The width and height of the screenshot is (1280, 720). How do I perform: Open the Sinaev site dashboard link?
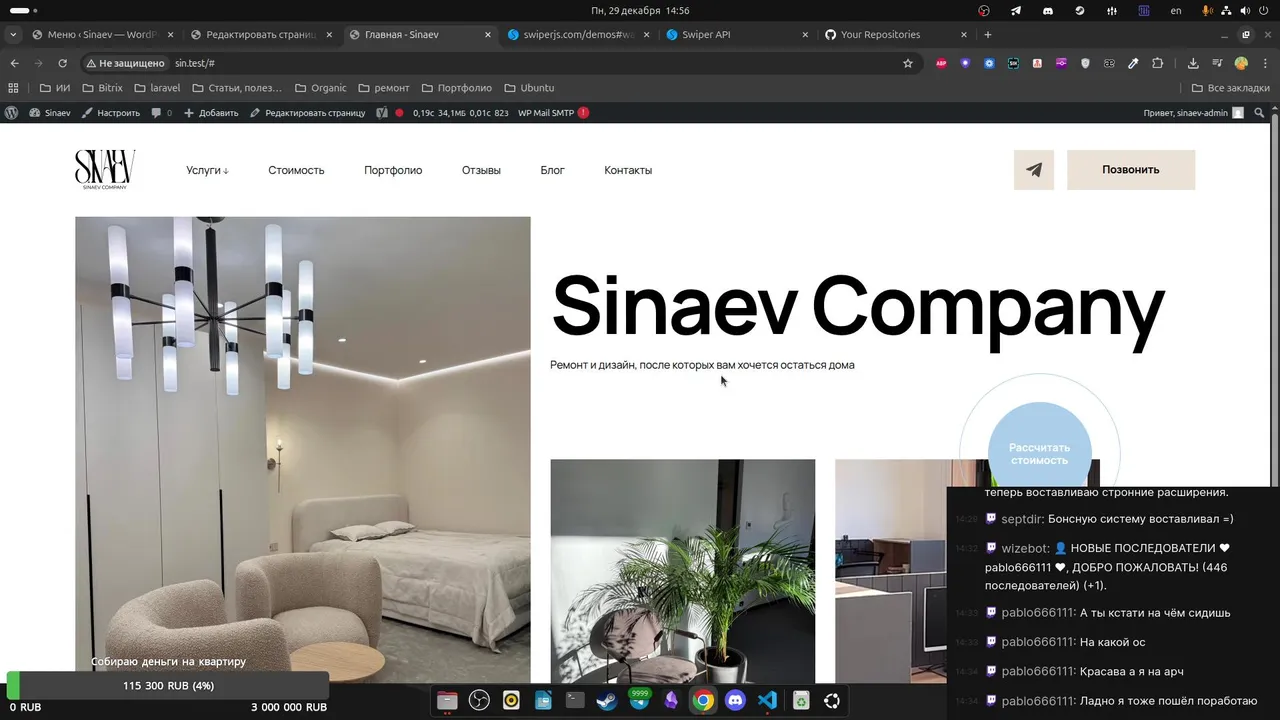50,113
